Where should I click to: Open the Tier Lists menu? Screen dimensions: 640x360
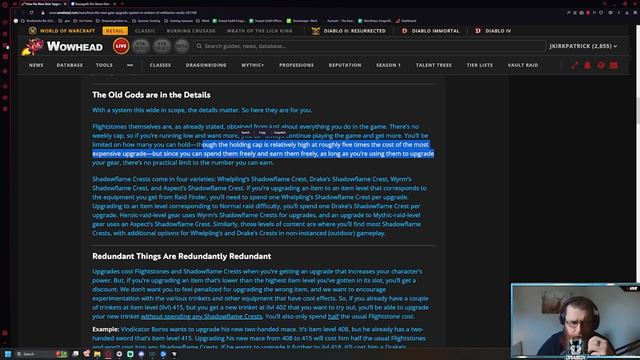(480, 65)
